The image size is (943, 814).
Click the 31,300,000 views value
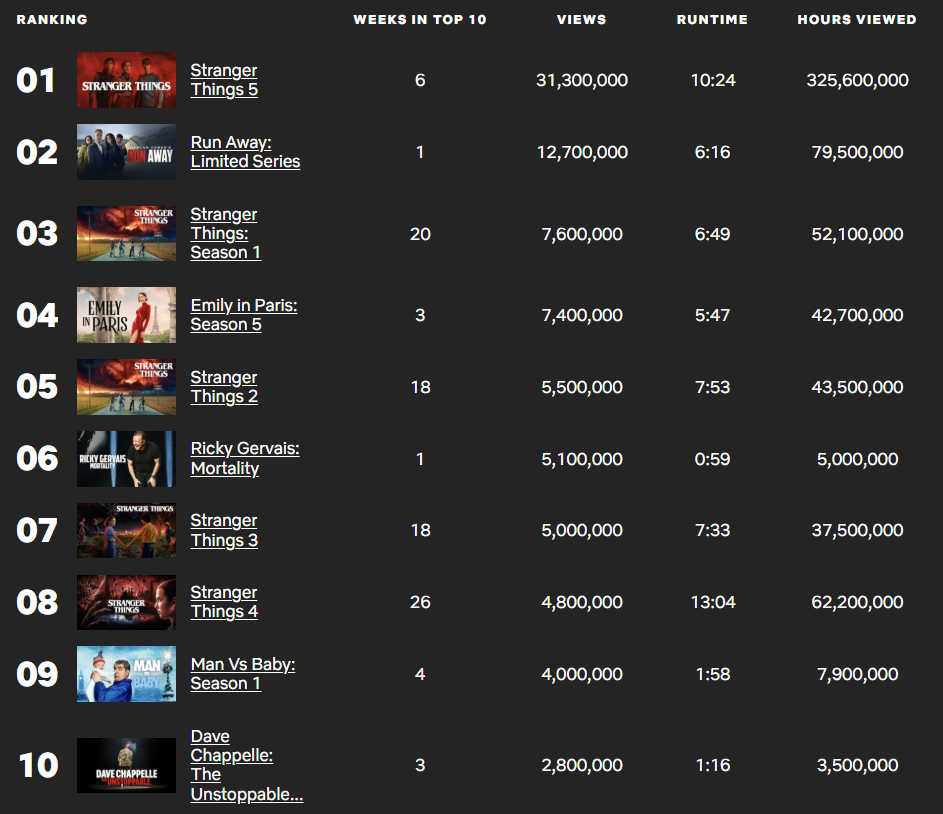[x=582, y=80]
